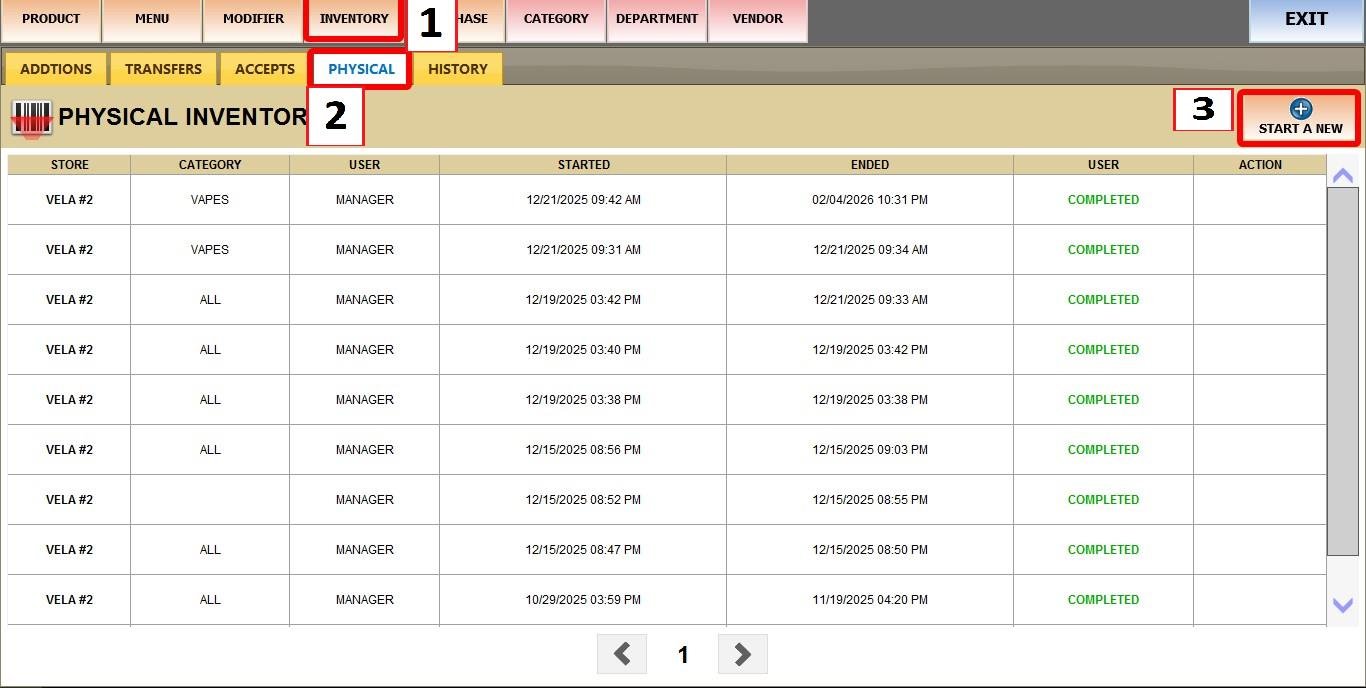
Task: Open the Menu section
Action: point(152,19)
